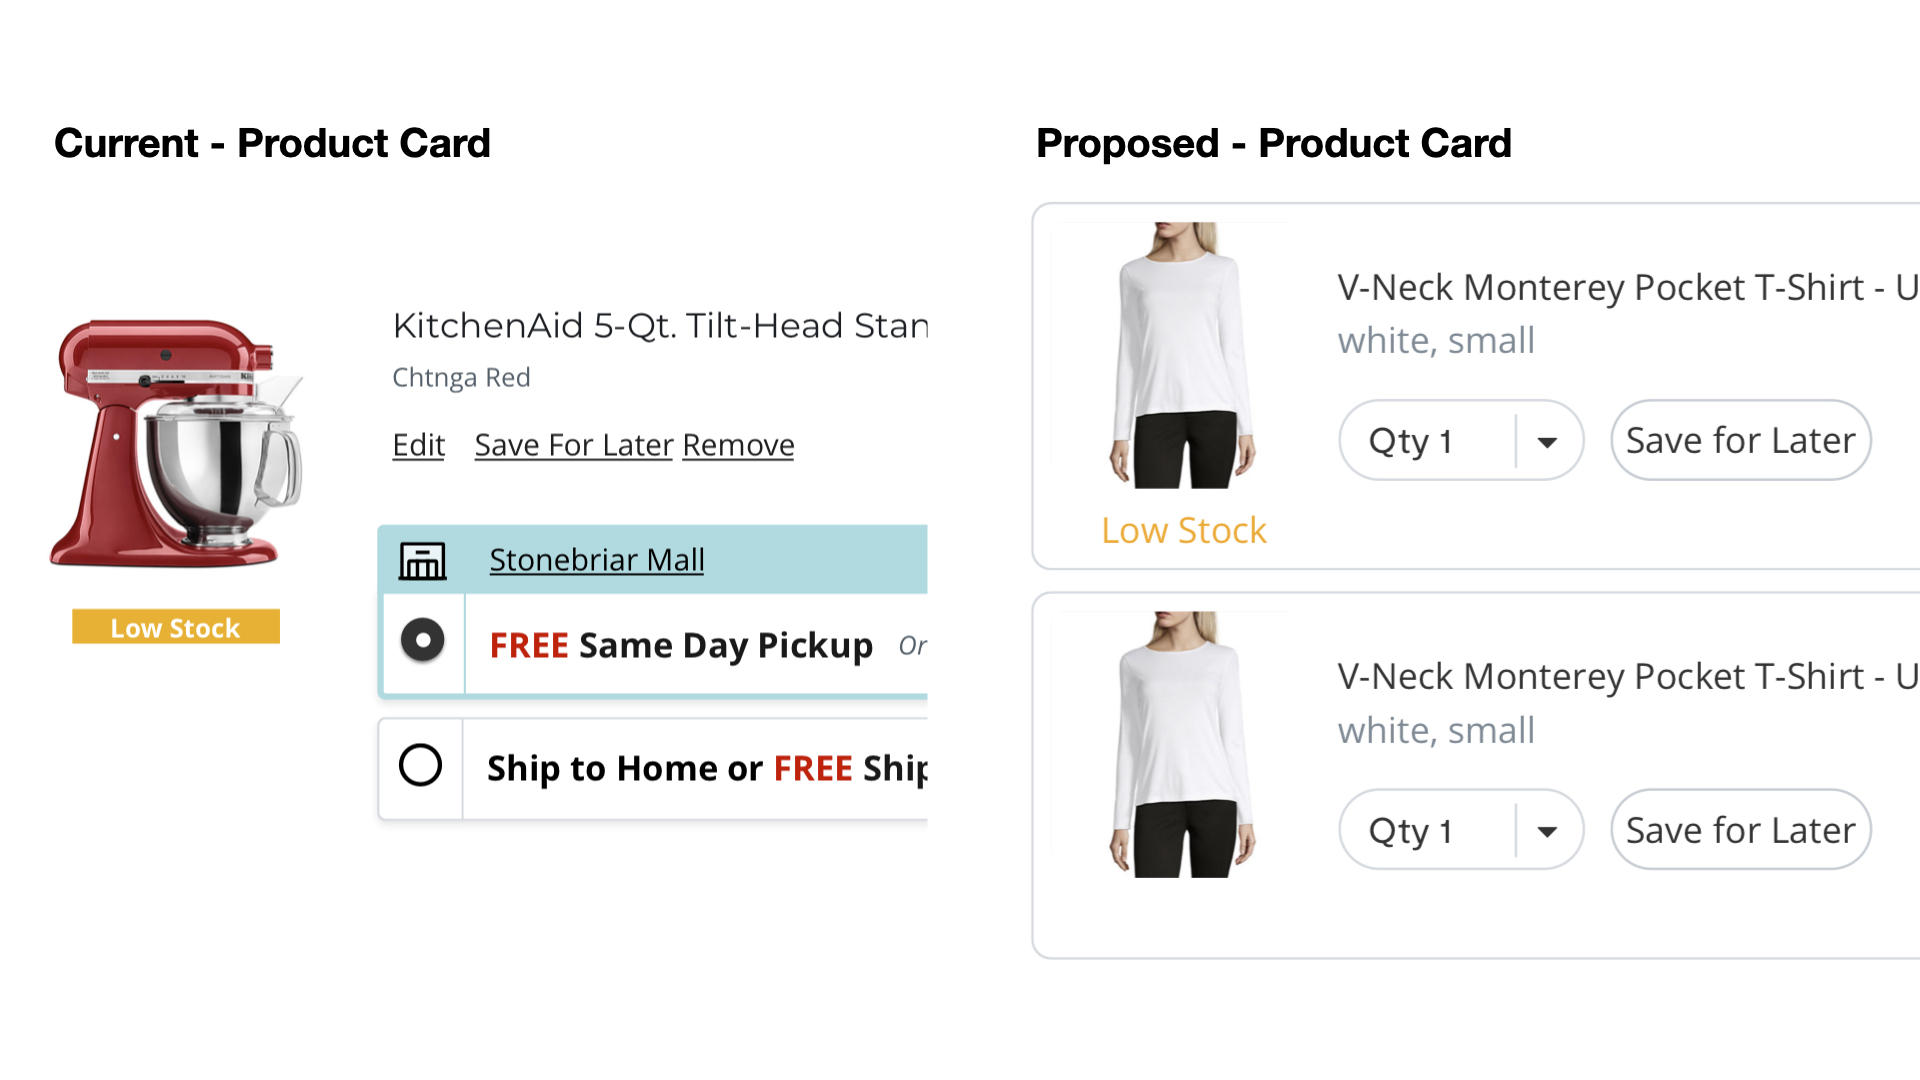Open Qty 1 selector on first T-Shirt card

pyautogui.click(x=1461, y=441)
